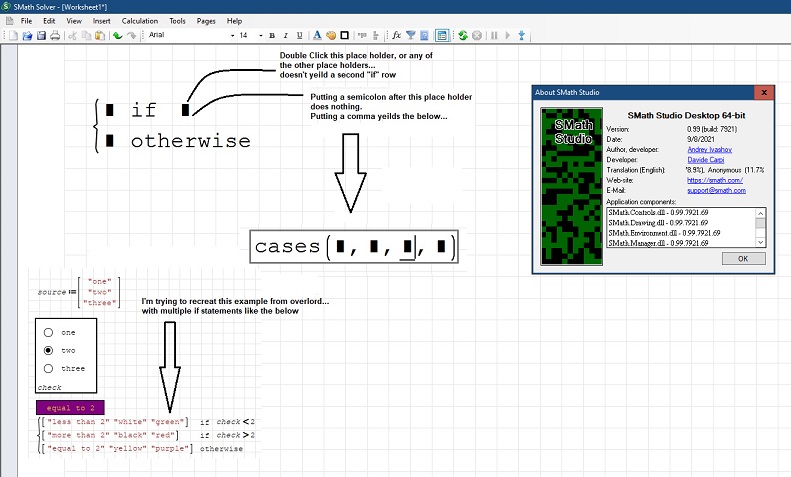Select the "three" radio button
Image resolution: width=791 pixels, height=477 pixels.
coord(47,369)
